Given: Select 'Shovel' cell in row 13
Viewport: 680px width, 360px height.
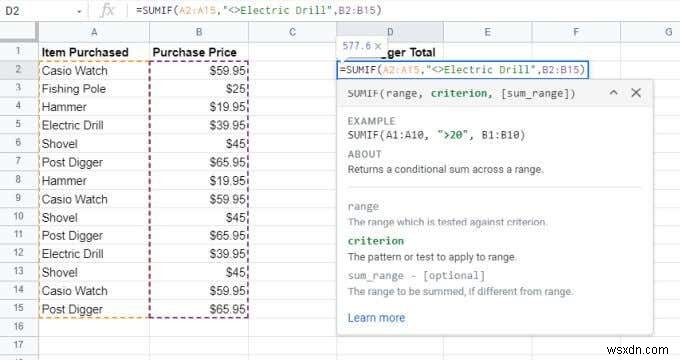Looking at the screenshot, I should [94, 272].
